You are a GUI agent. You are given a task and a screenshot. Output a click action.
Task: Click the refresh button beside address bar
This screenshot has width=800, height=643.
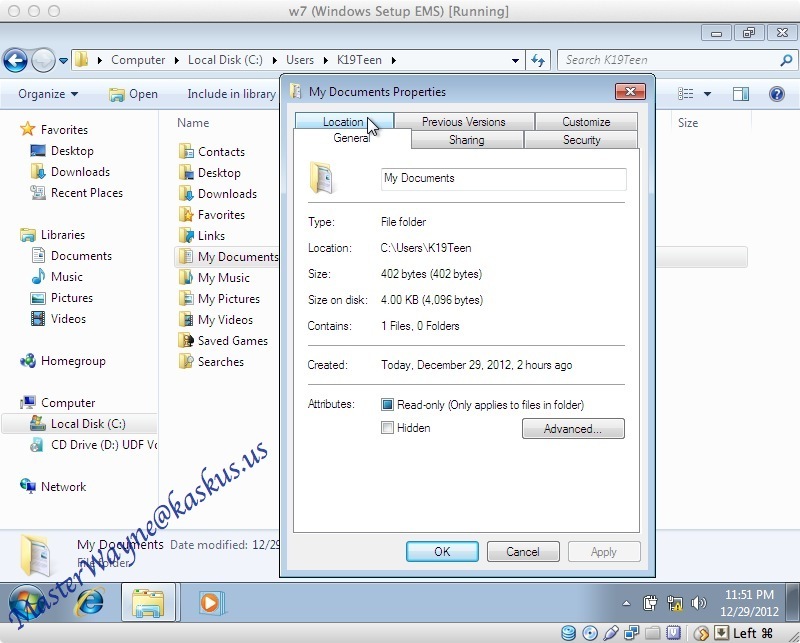[x=538, y=60]
